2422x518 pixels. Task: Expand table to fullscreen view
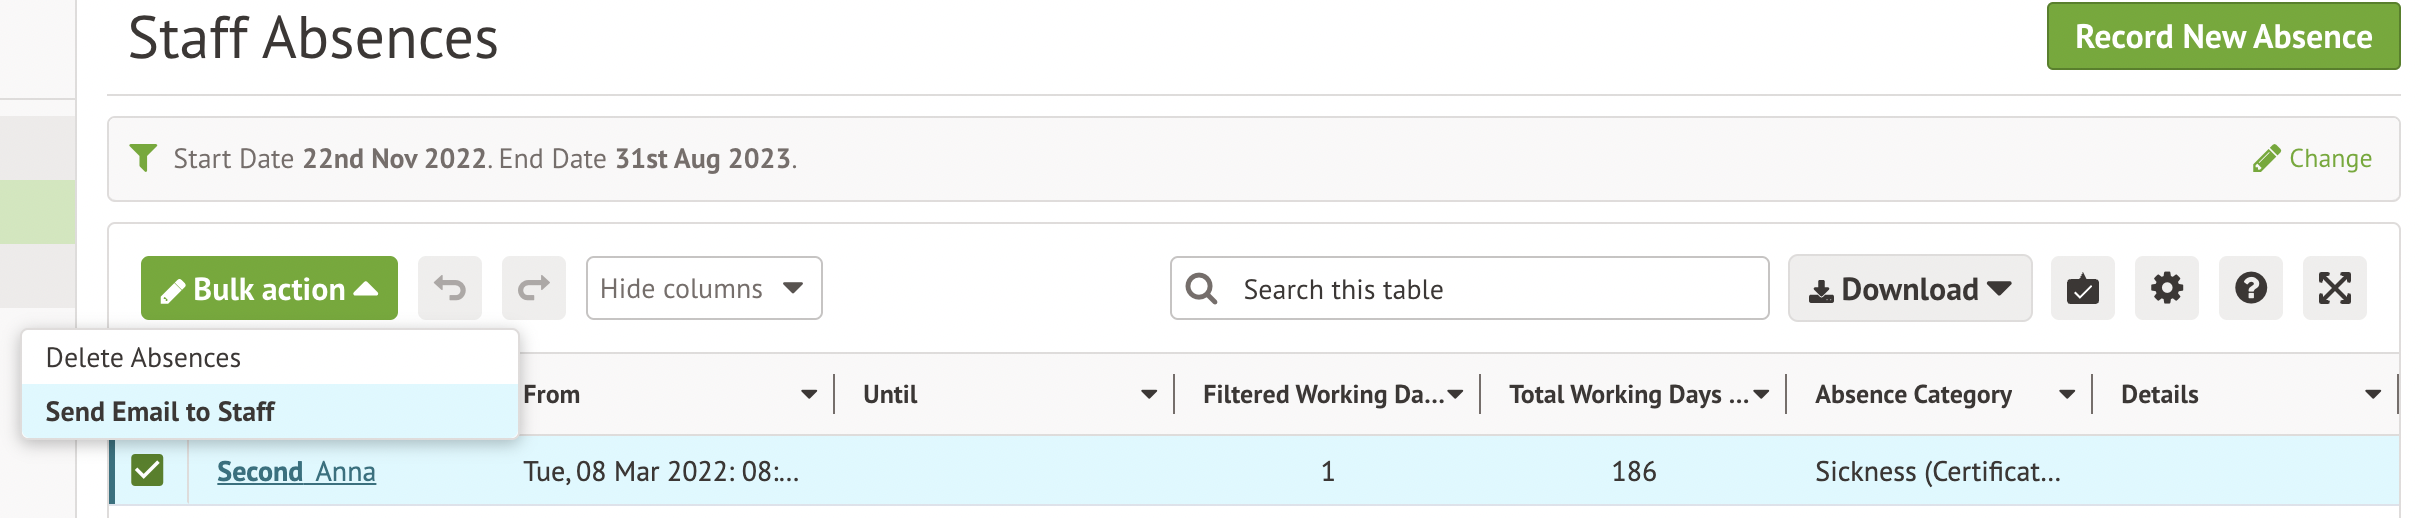coord(2334,289)
